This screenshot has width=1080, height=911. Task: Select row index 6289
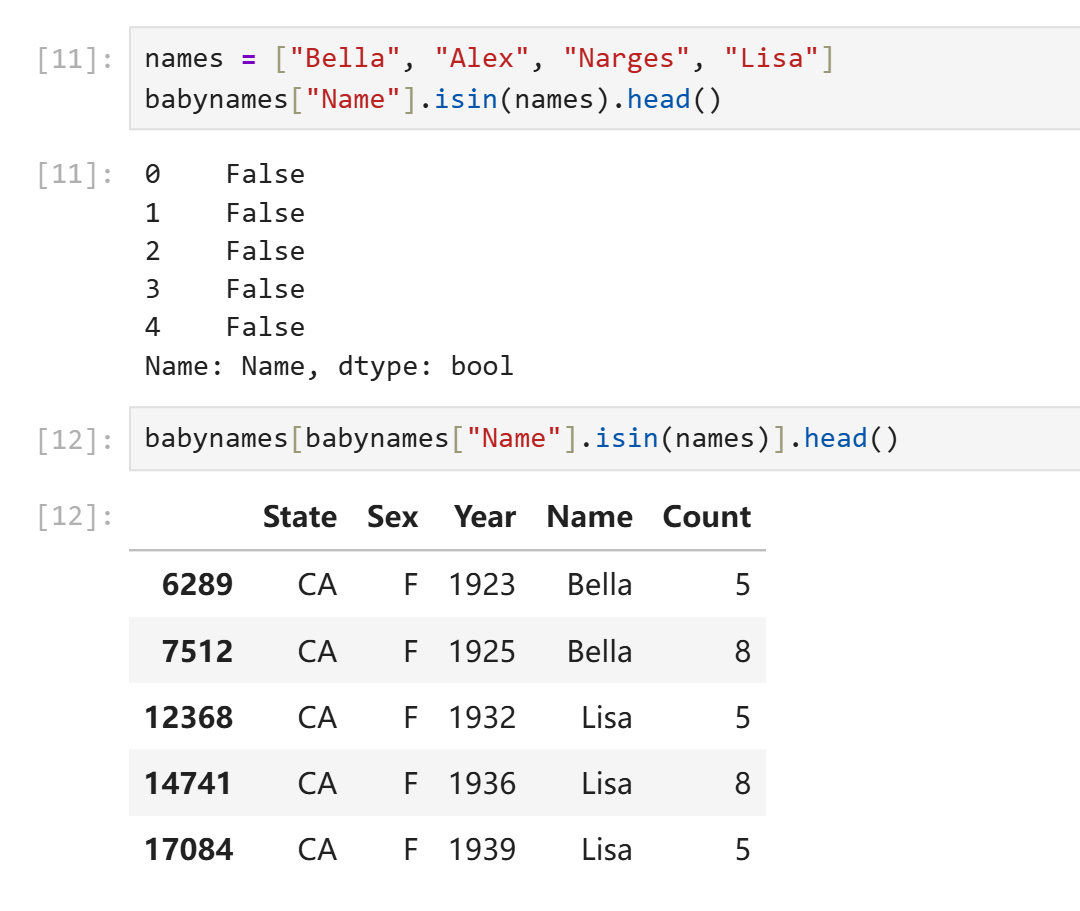tap(197, 585)
